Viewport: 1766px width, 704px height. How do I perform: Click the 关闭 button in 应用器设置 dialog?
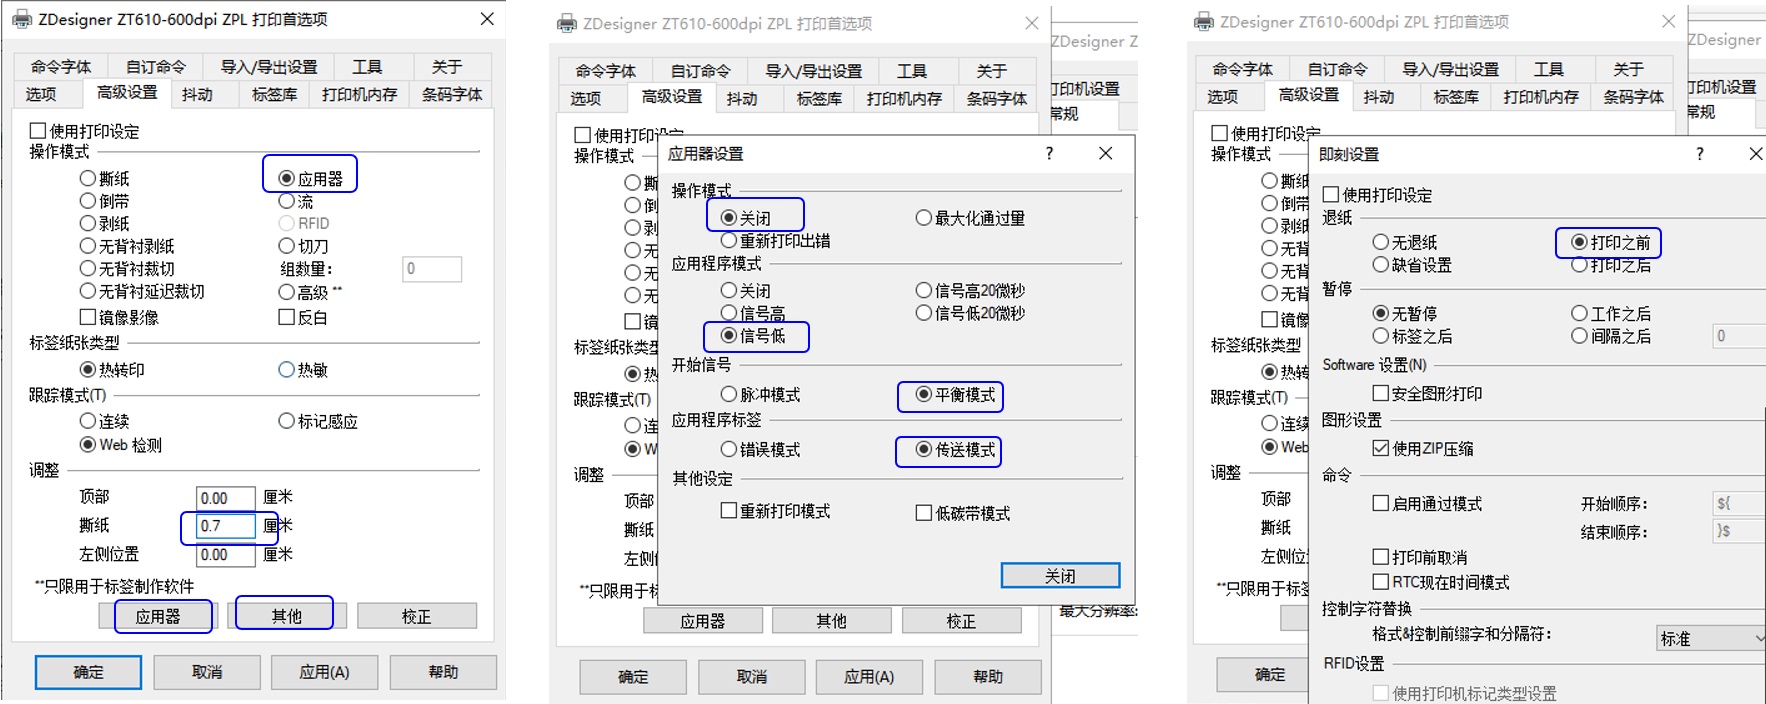tap(1060, 576)
